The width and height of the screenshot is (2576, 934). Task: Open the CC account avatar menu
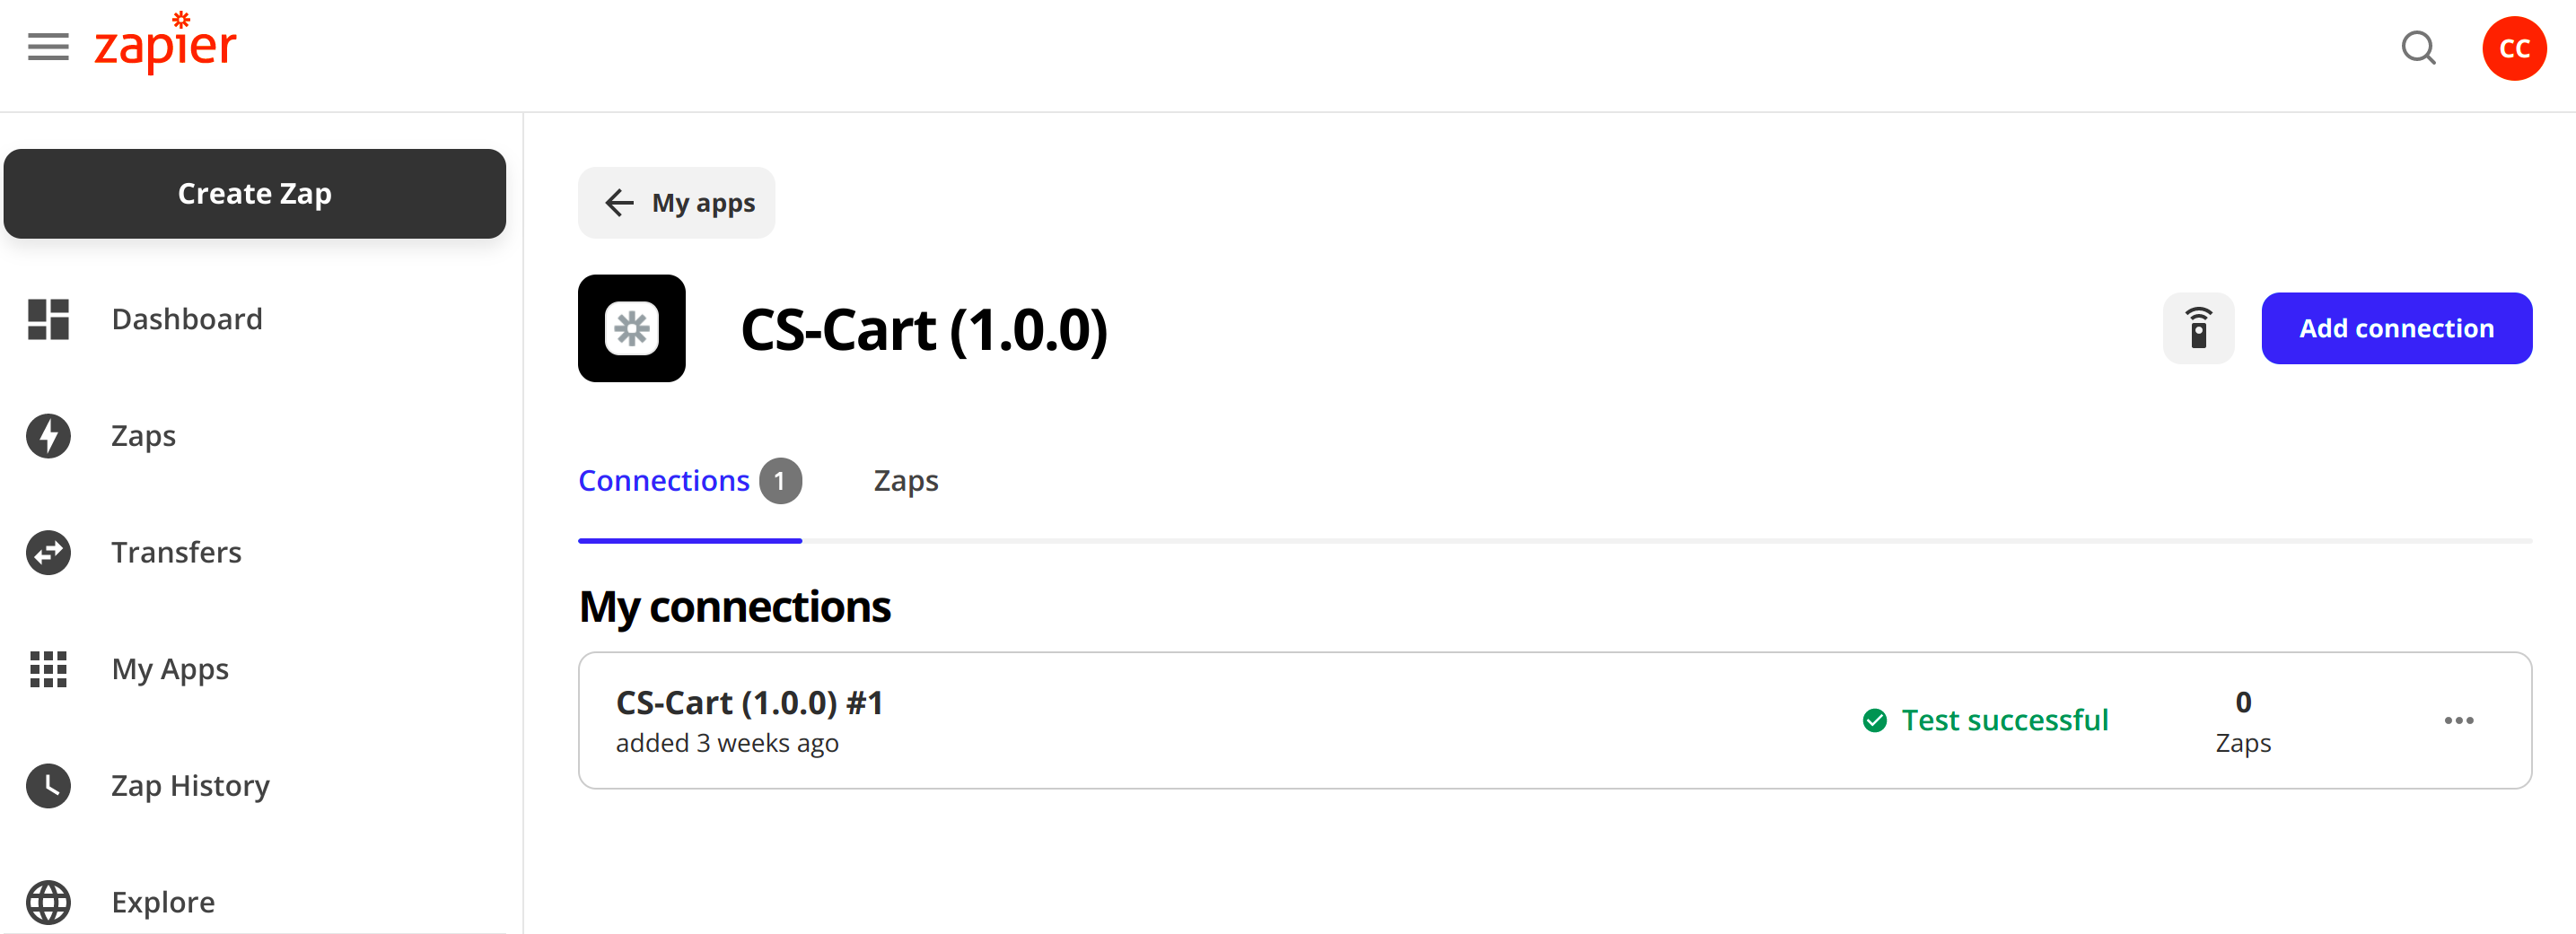(x=2513, y=48)
